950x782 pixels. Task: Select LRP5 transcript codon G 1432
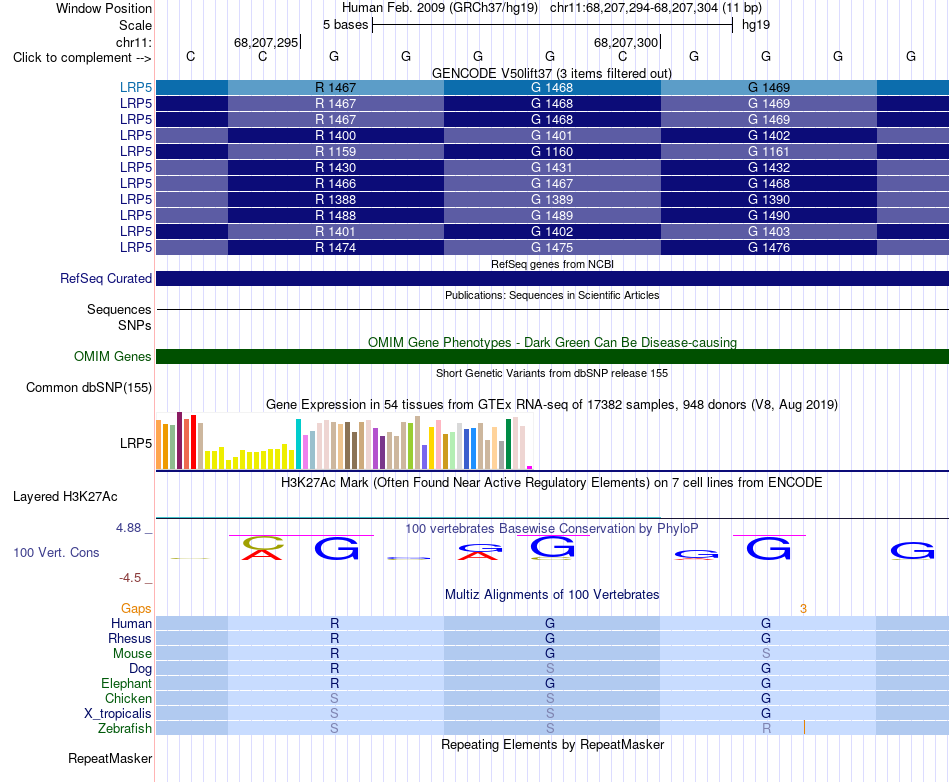[x=768, y=167]
